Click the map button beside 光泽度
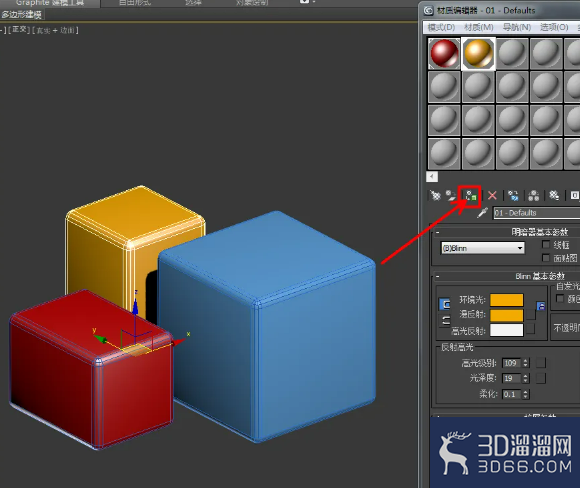 point(541,378)
